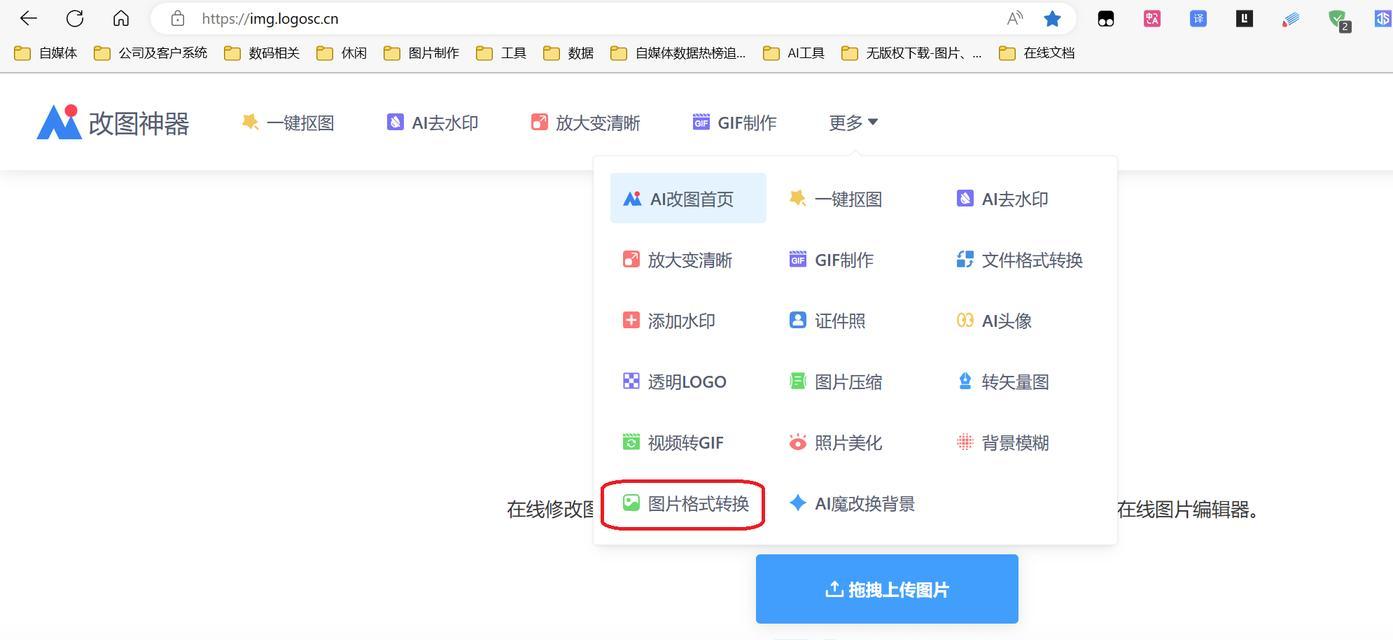The image size is (1393, 640).
Task: Open the AI工具 bookmarks folder
Action: click(x=794, y=53)
